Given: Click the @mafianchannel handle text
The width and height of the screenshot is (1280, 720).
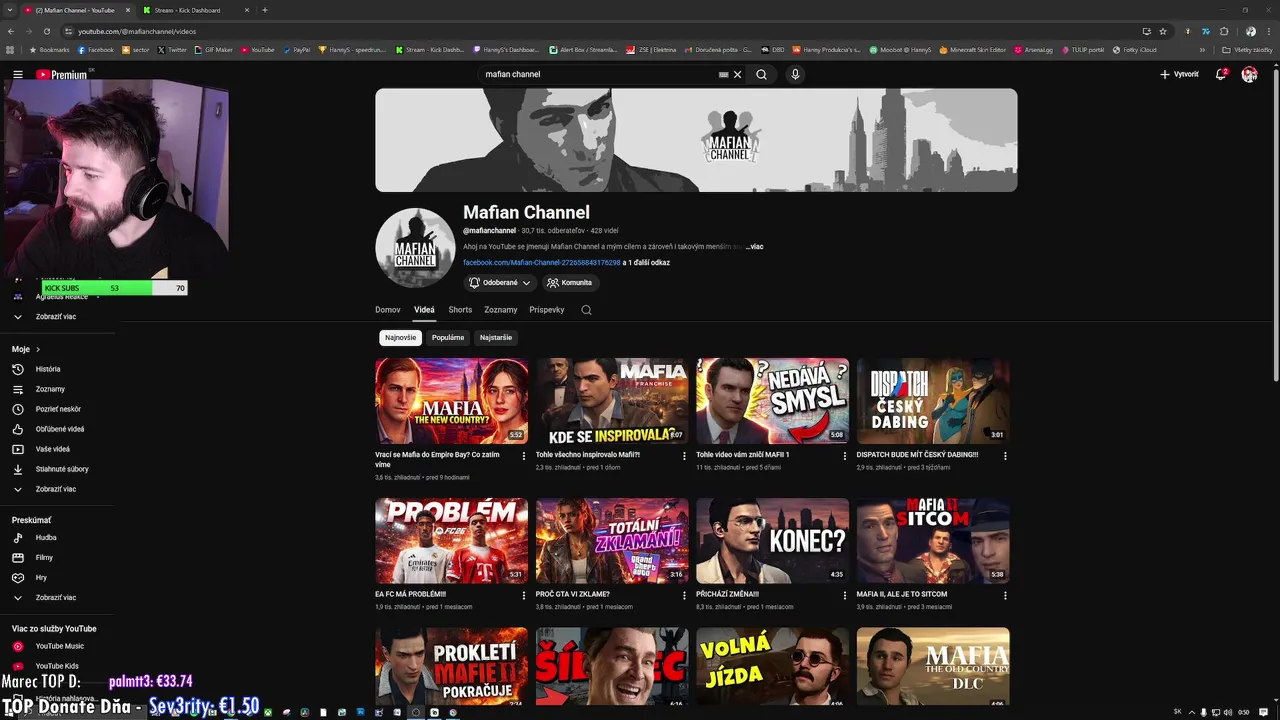Looking at the screenshot, I should coord(489,231).
